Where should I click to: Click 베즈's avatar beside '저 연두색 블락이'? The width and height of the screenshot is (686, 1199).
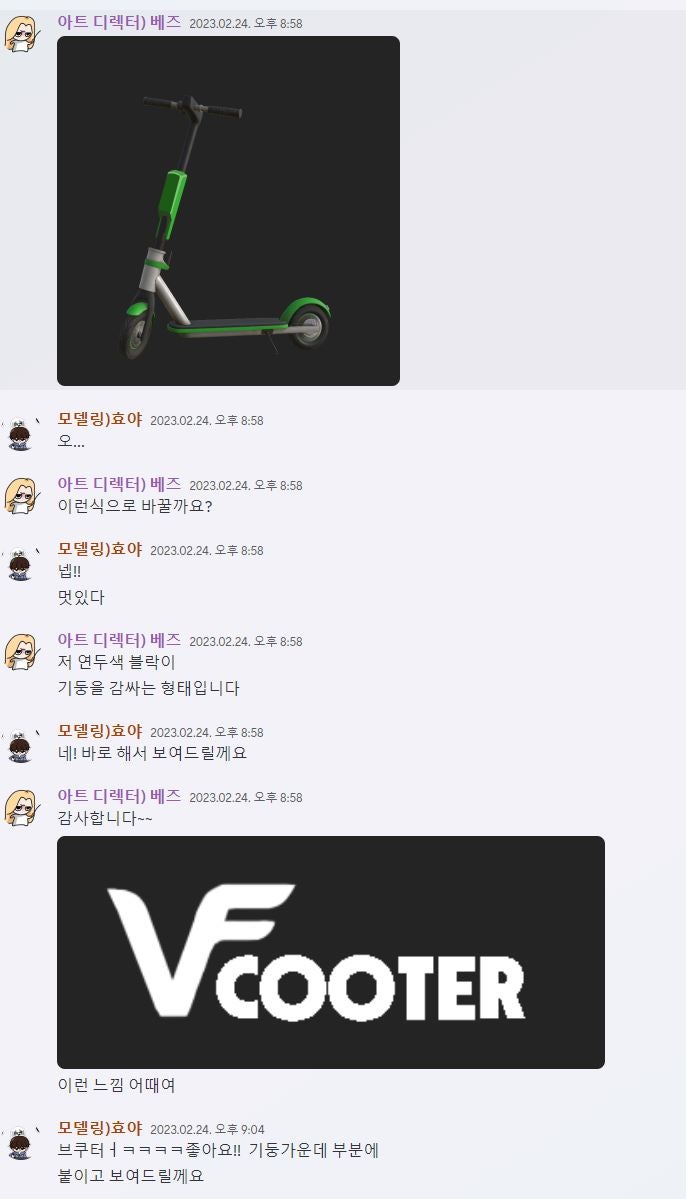[x=21, y=652]
